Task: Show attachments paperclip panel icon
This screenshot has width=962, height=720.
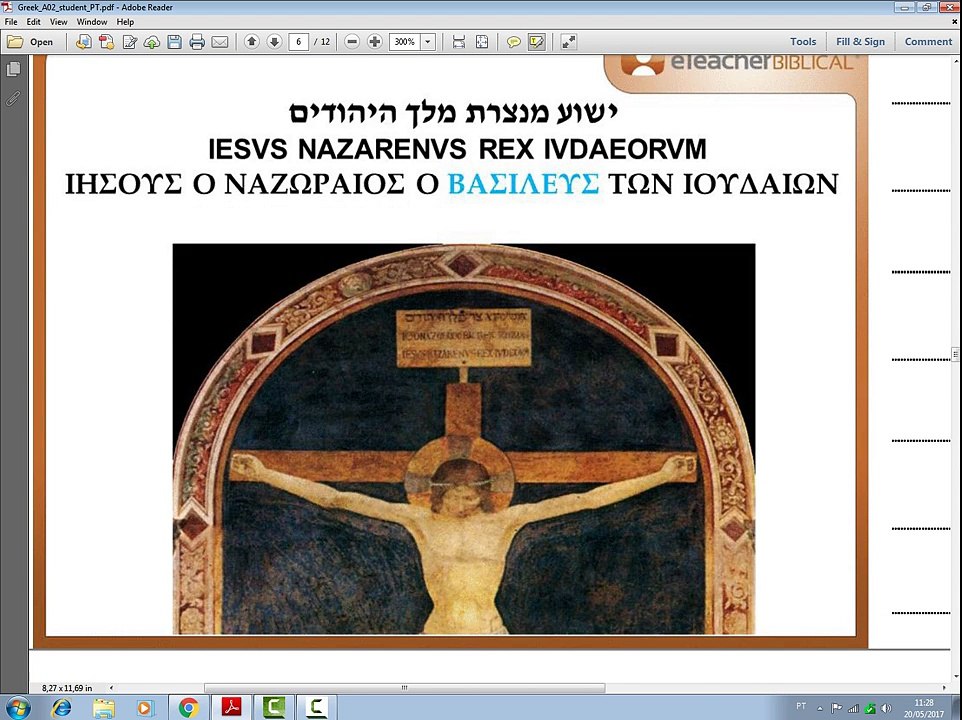Action: [13, 98]
